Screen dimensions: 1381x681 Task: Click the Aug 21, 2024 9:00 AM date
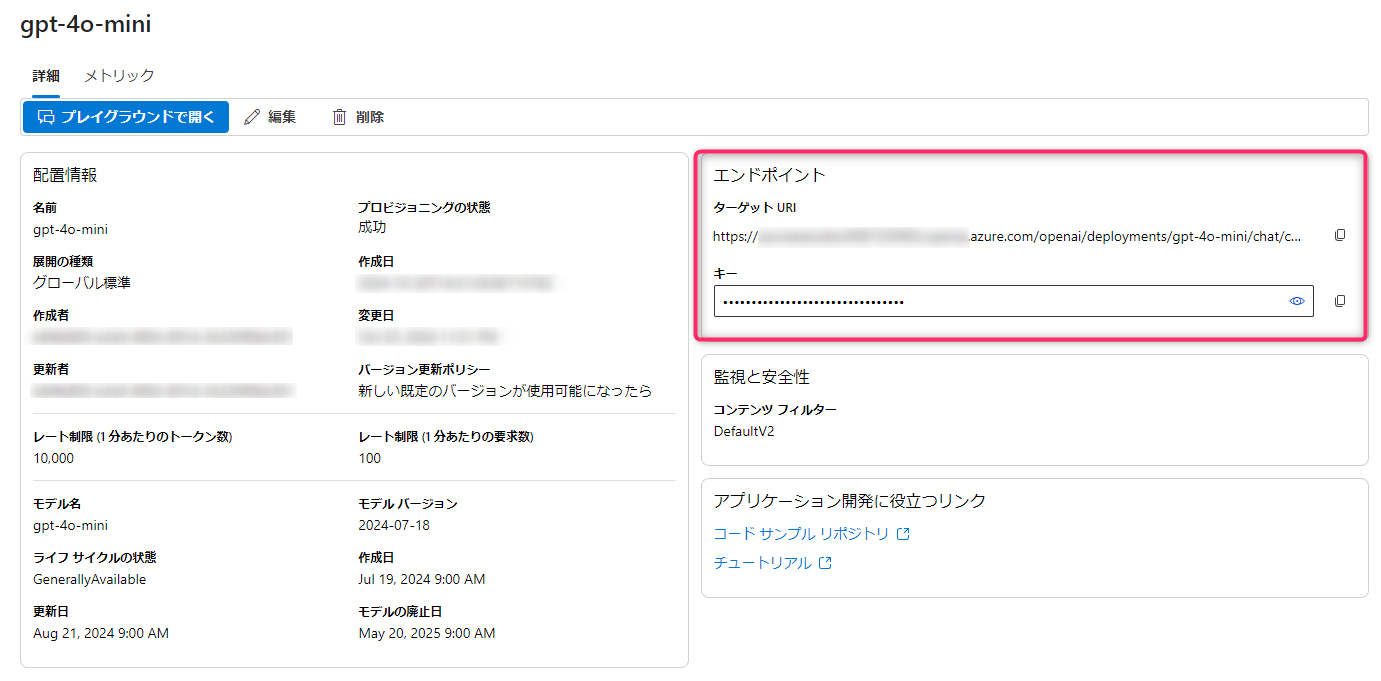(101, 633)
